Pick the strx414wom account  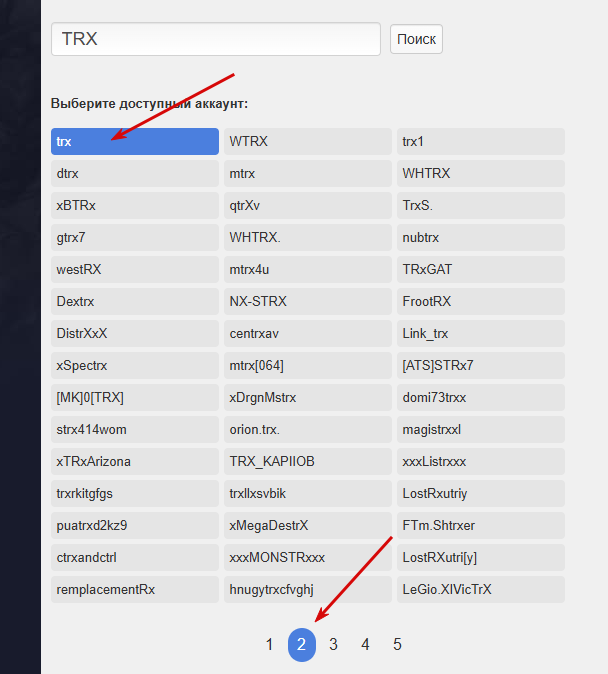pyautogui.click(x=135, y=429)
